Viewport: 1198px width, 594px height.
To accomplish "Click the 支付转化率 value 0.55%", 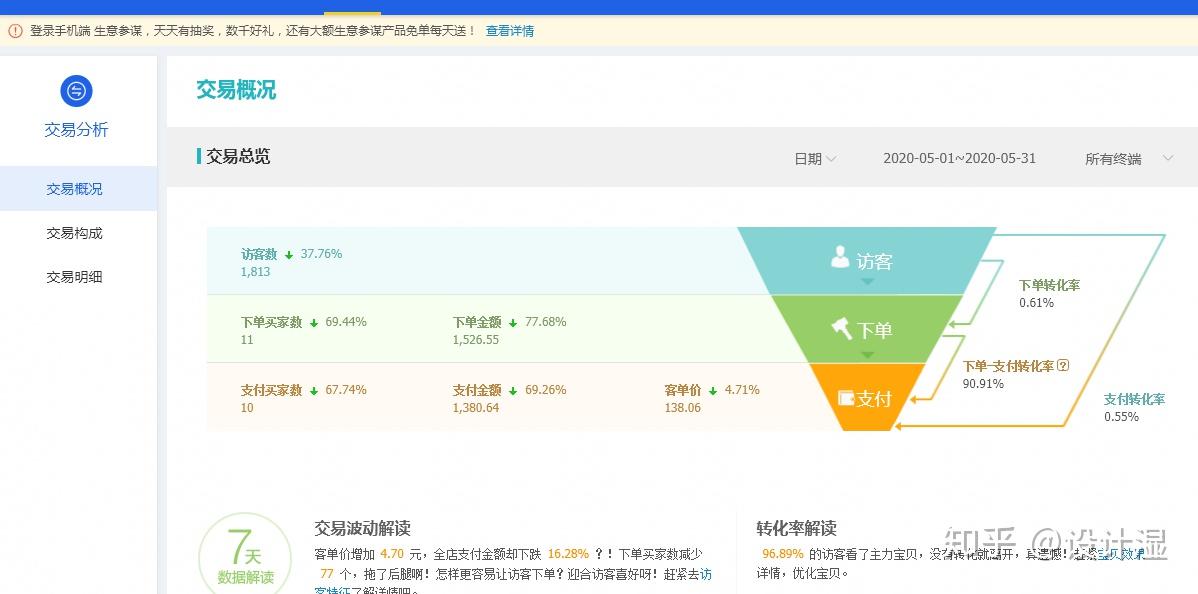I will 1121,417.
